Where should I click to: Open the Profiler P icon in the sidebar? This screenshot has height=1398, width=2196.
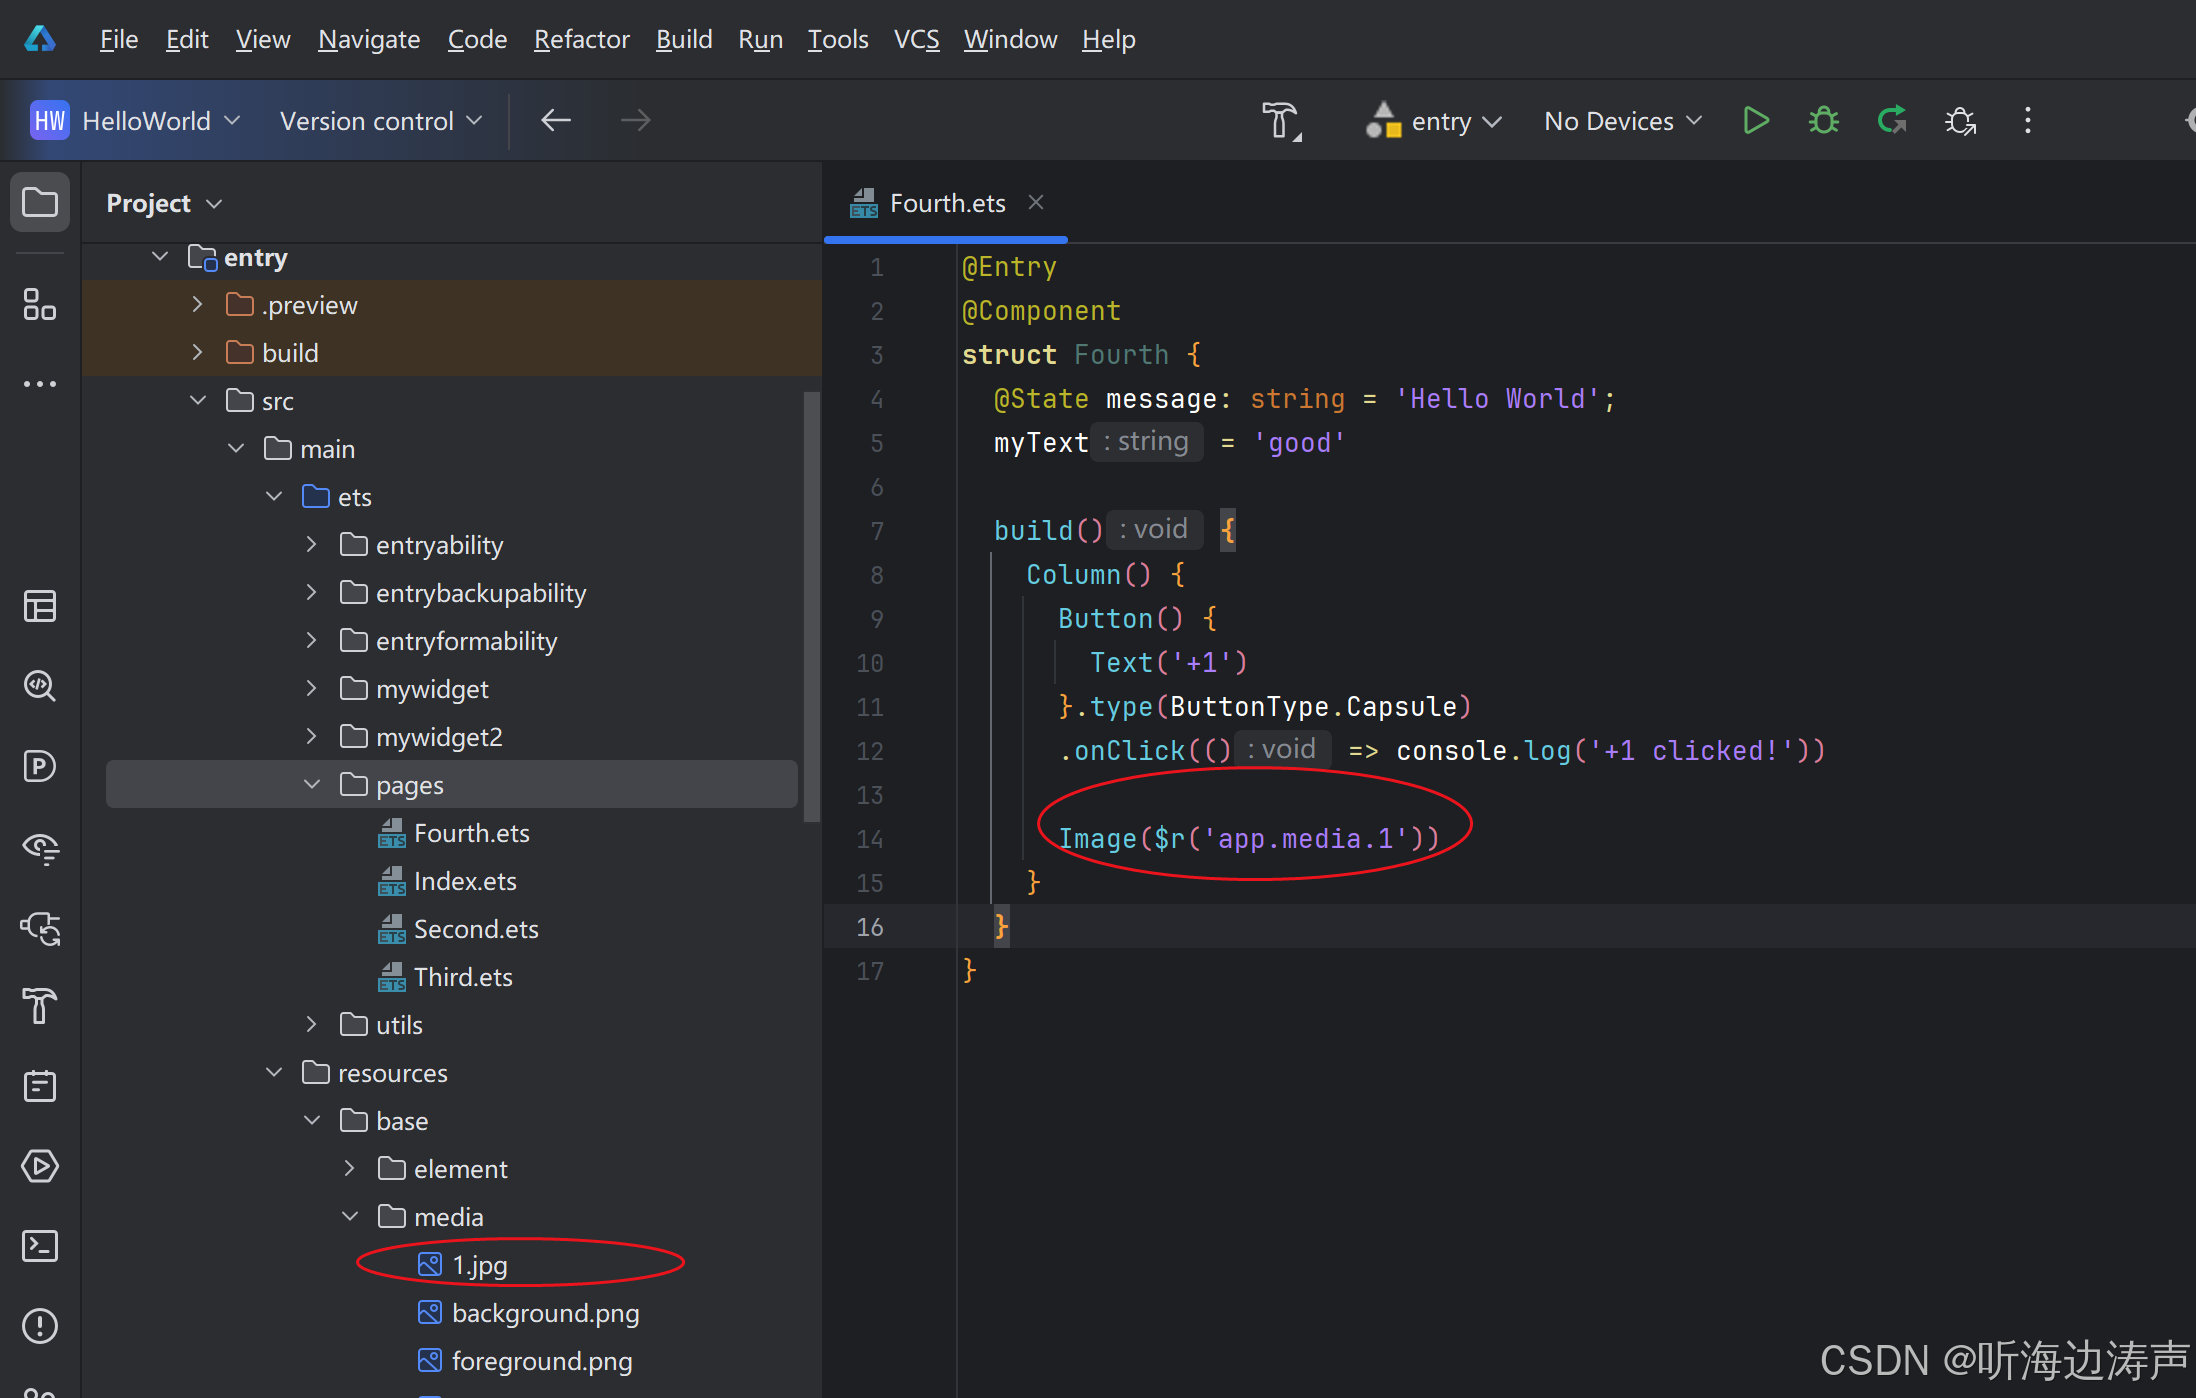pos(40,766)
